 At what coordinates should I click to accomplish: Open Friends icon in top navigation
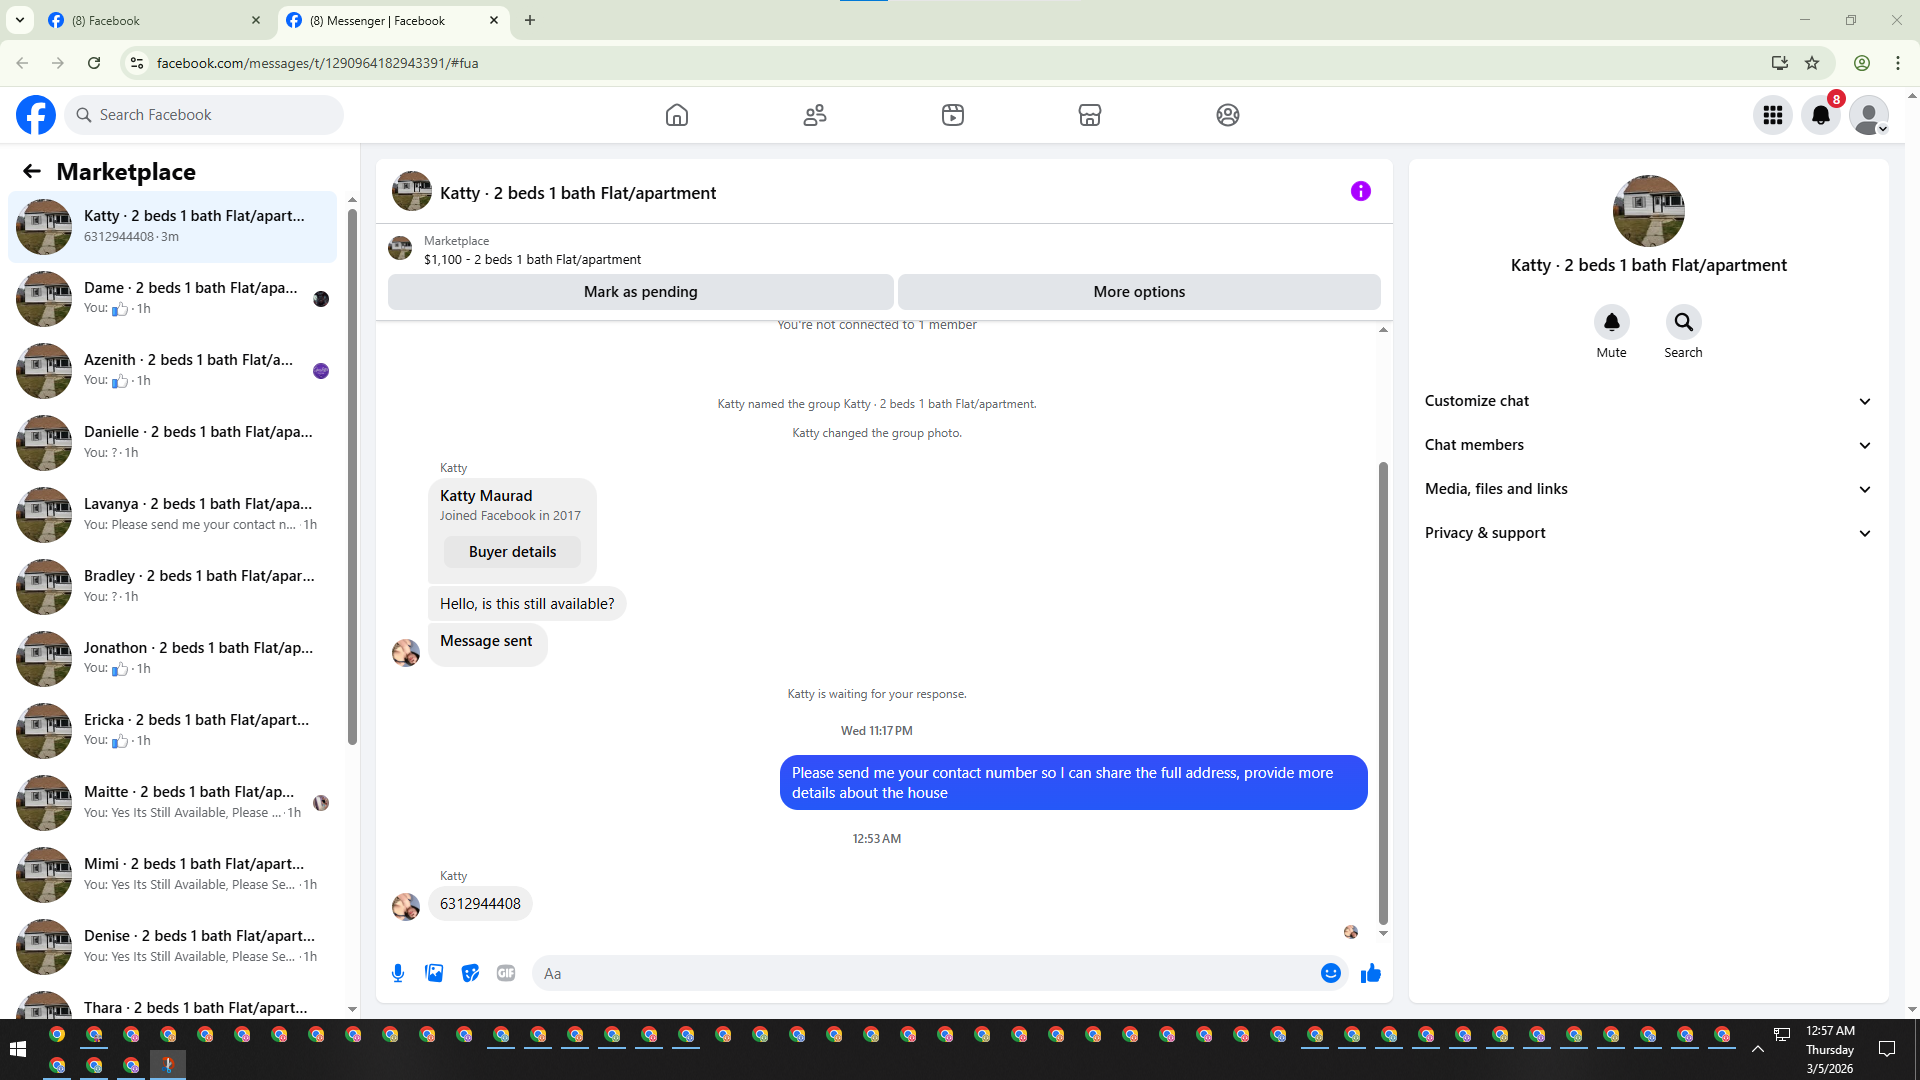pyautogui.click(x=815, y=115)
